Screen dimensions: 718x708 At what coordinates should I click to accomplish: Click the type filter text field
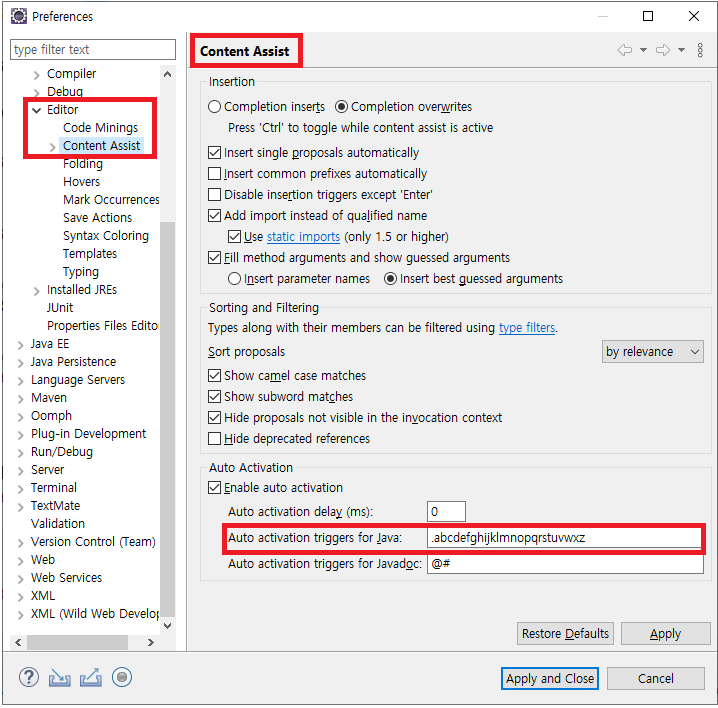tap(93, 49)
